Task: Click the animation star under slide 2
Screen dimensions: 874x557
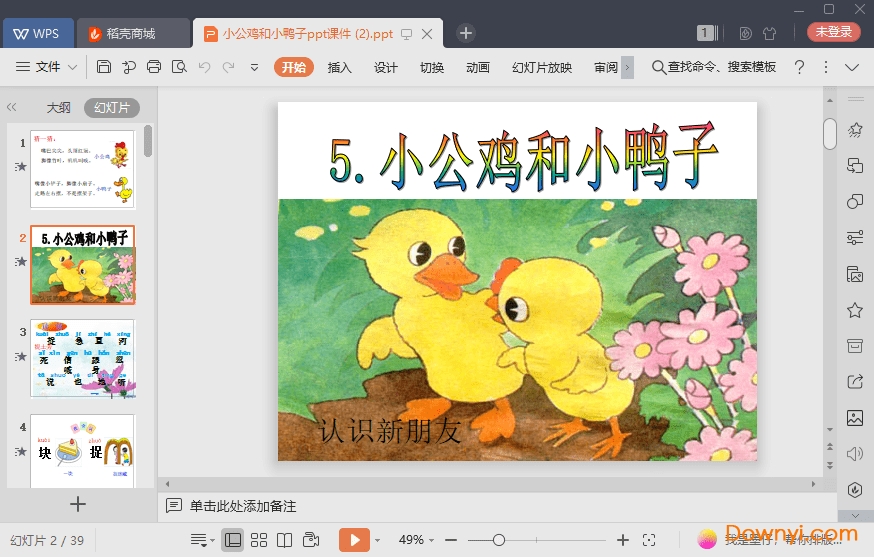Action: point(21,261)
